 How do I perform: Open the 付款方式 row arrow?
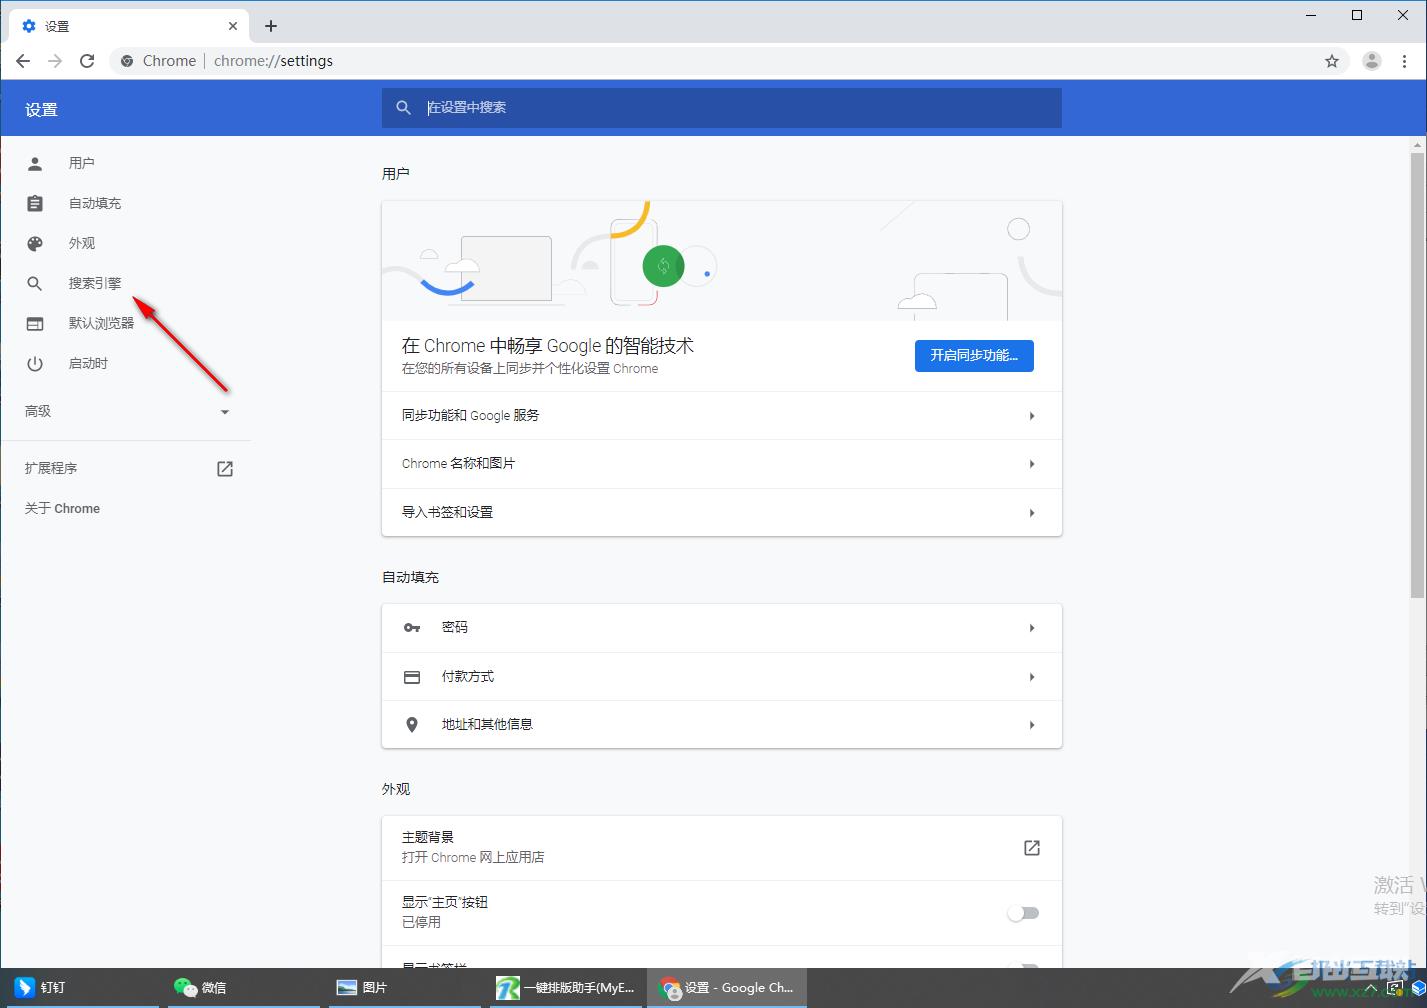pyautogui.click(x=1032, y=677)
